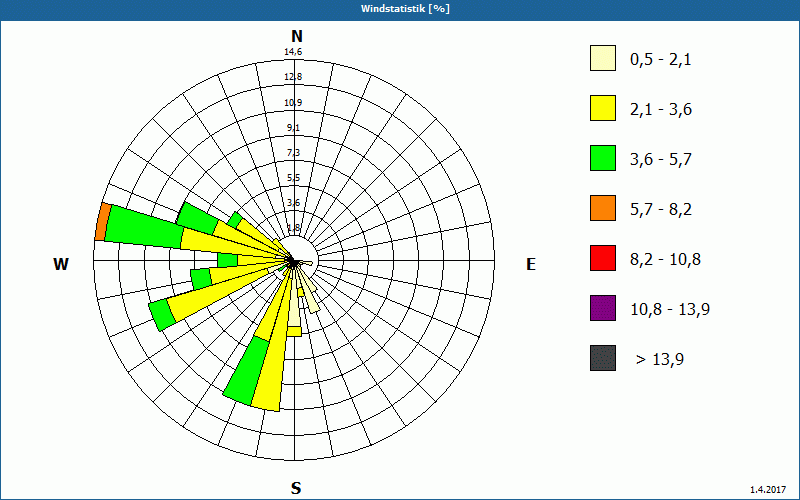Click the legend label '0,5 - 2,1'
This screenshot has width=800, height=500.
tap(661, 60)
